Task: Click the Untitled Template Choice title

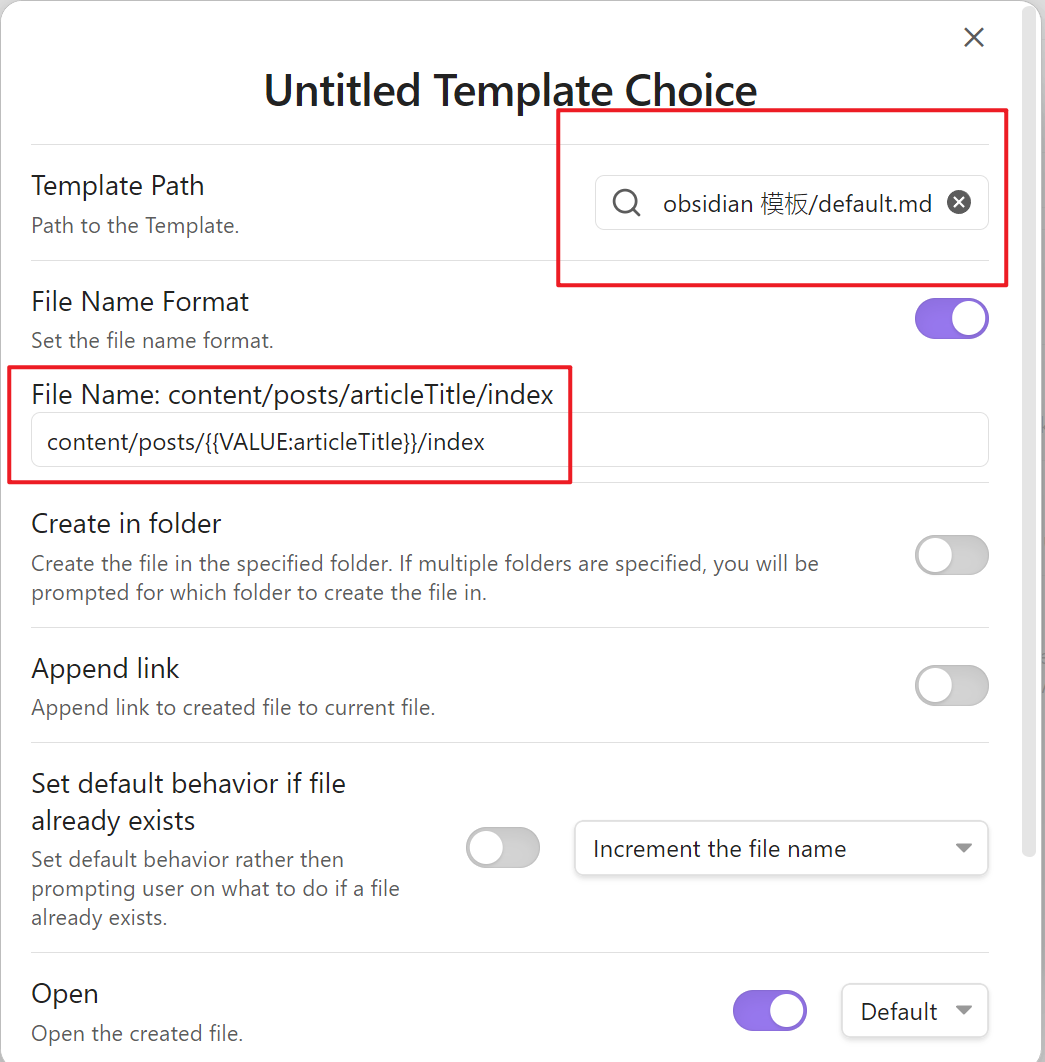Action: [x=510, y=91]
